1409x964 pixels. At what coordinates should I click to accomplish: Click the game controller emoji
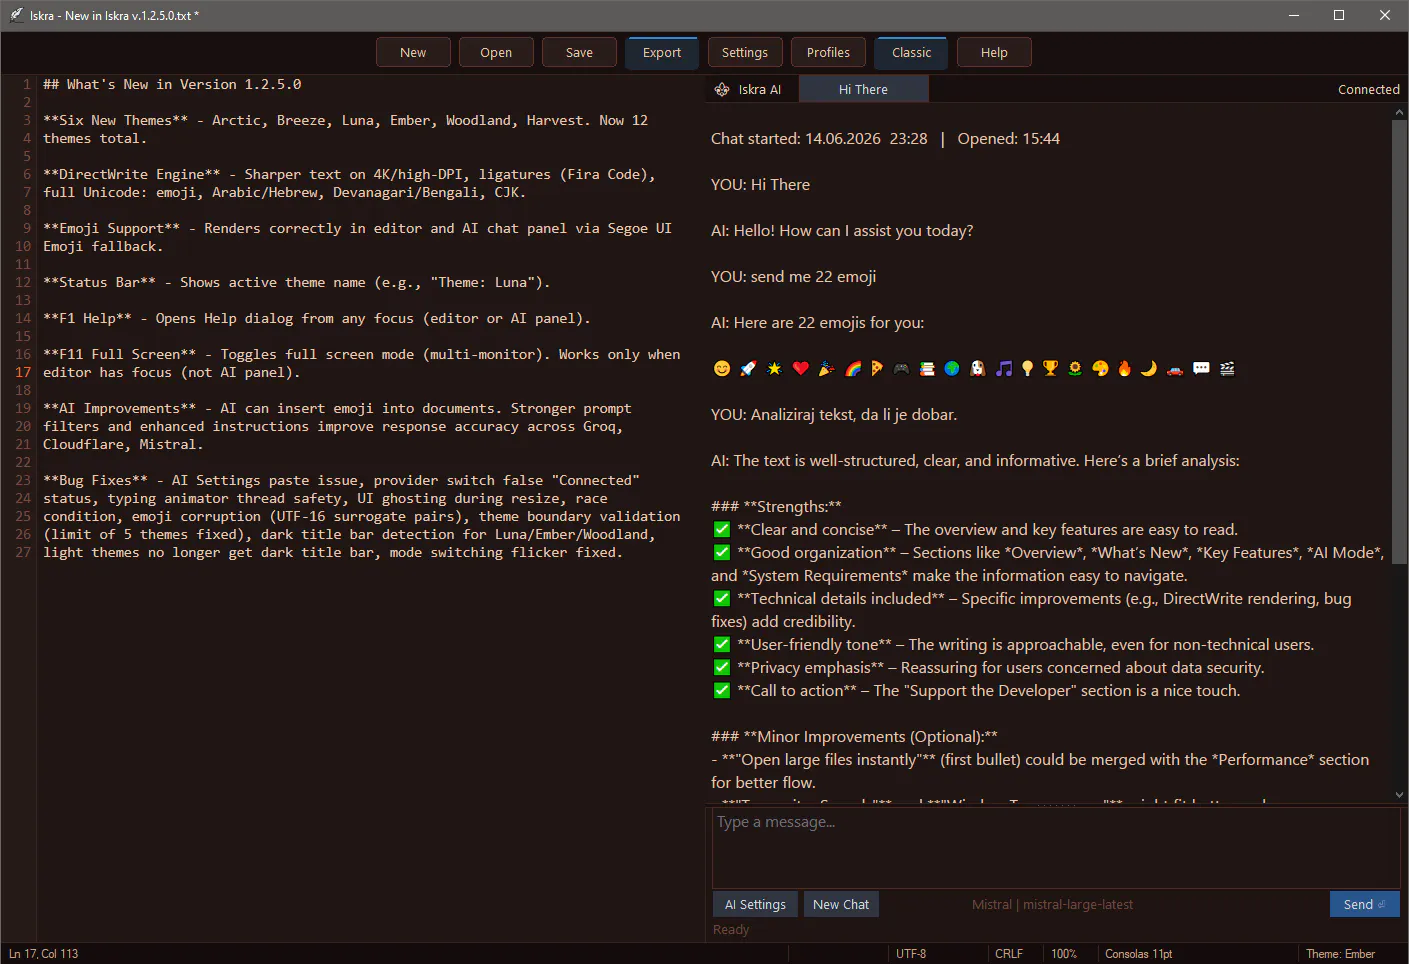point(901,368)
